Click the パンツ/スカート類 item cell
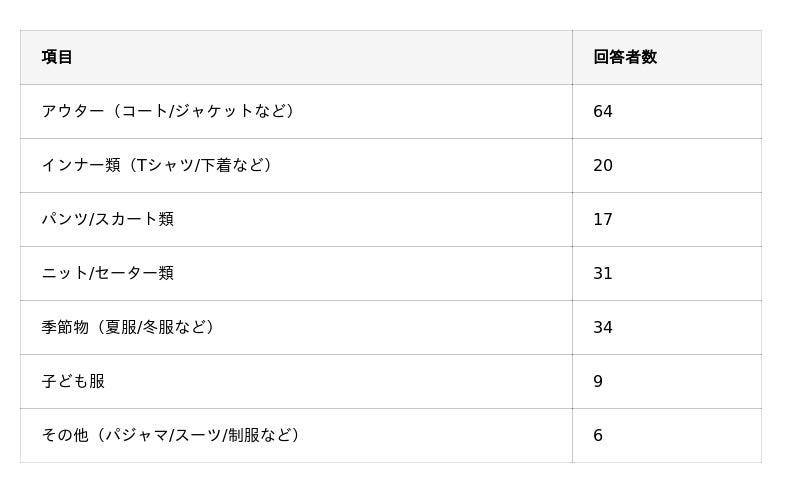Screen dimensions: 800x493 [x=107, y=219]
